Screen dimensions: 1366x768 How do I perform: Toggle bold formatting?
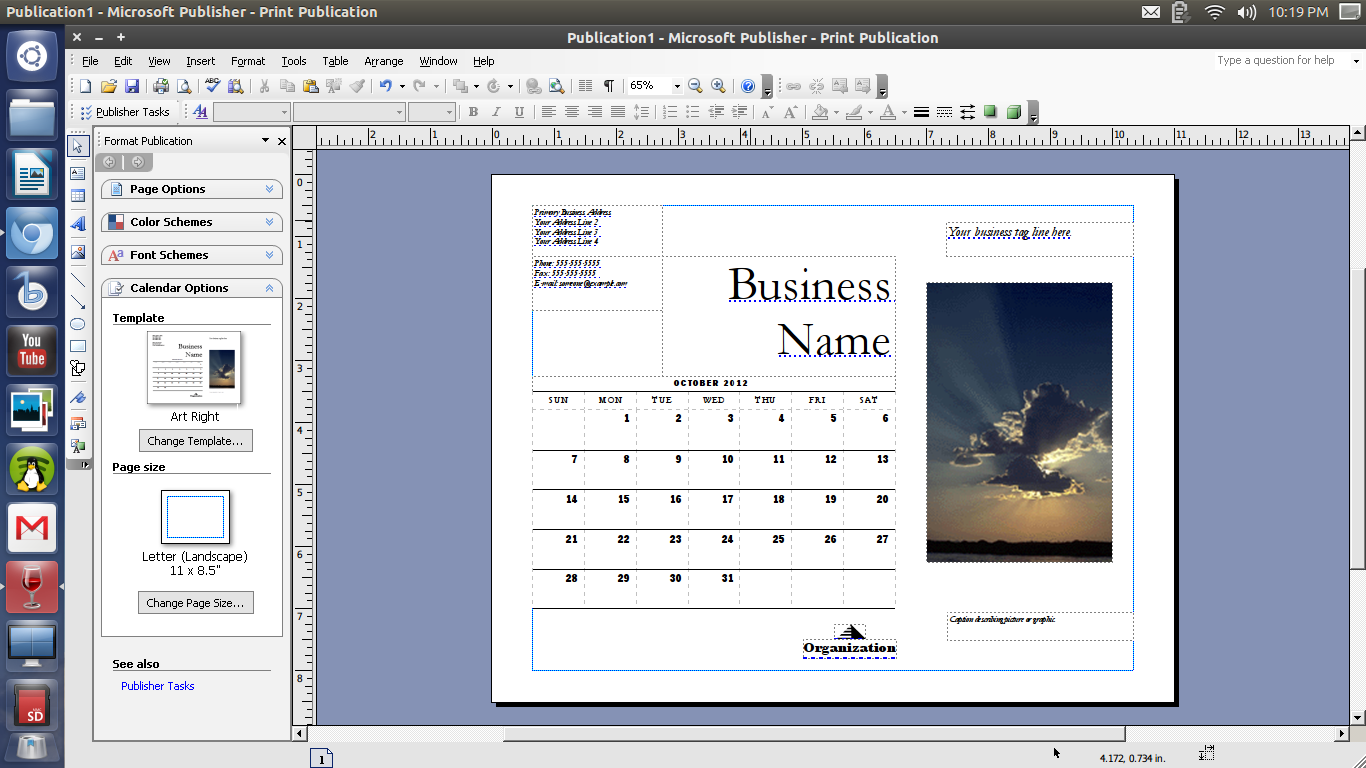472,112
